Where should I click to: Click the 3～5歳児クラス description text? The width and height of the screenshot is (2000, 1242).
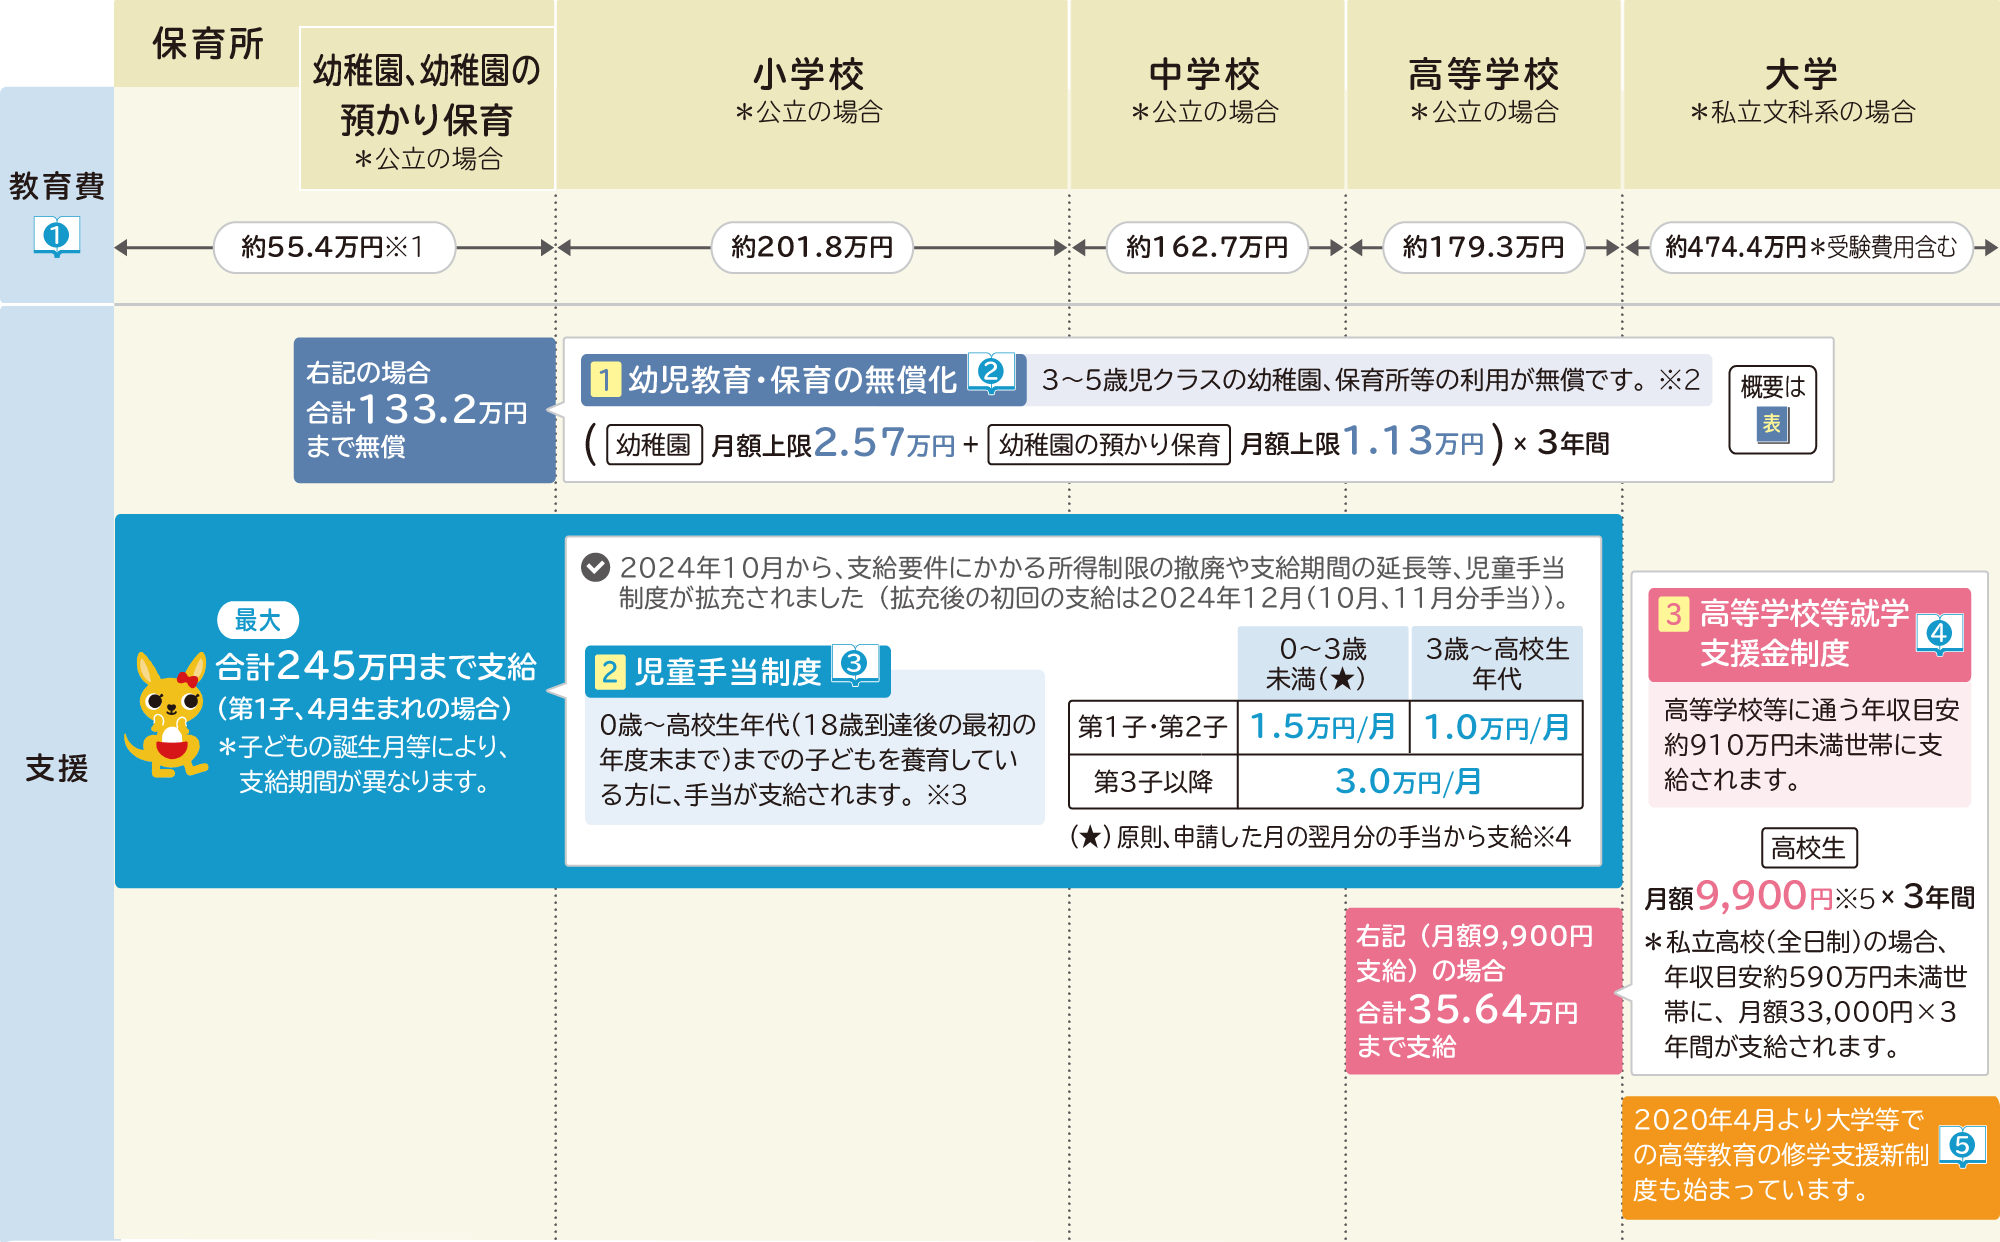click(x=1370, y=380)
